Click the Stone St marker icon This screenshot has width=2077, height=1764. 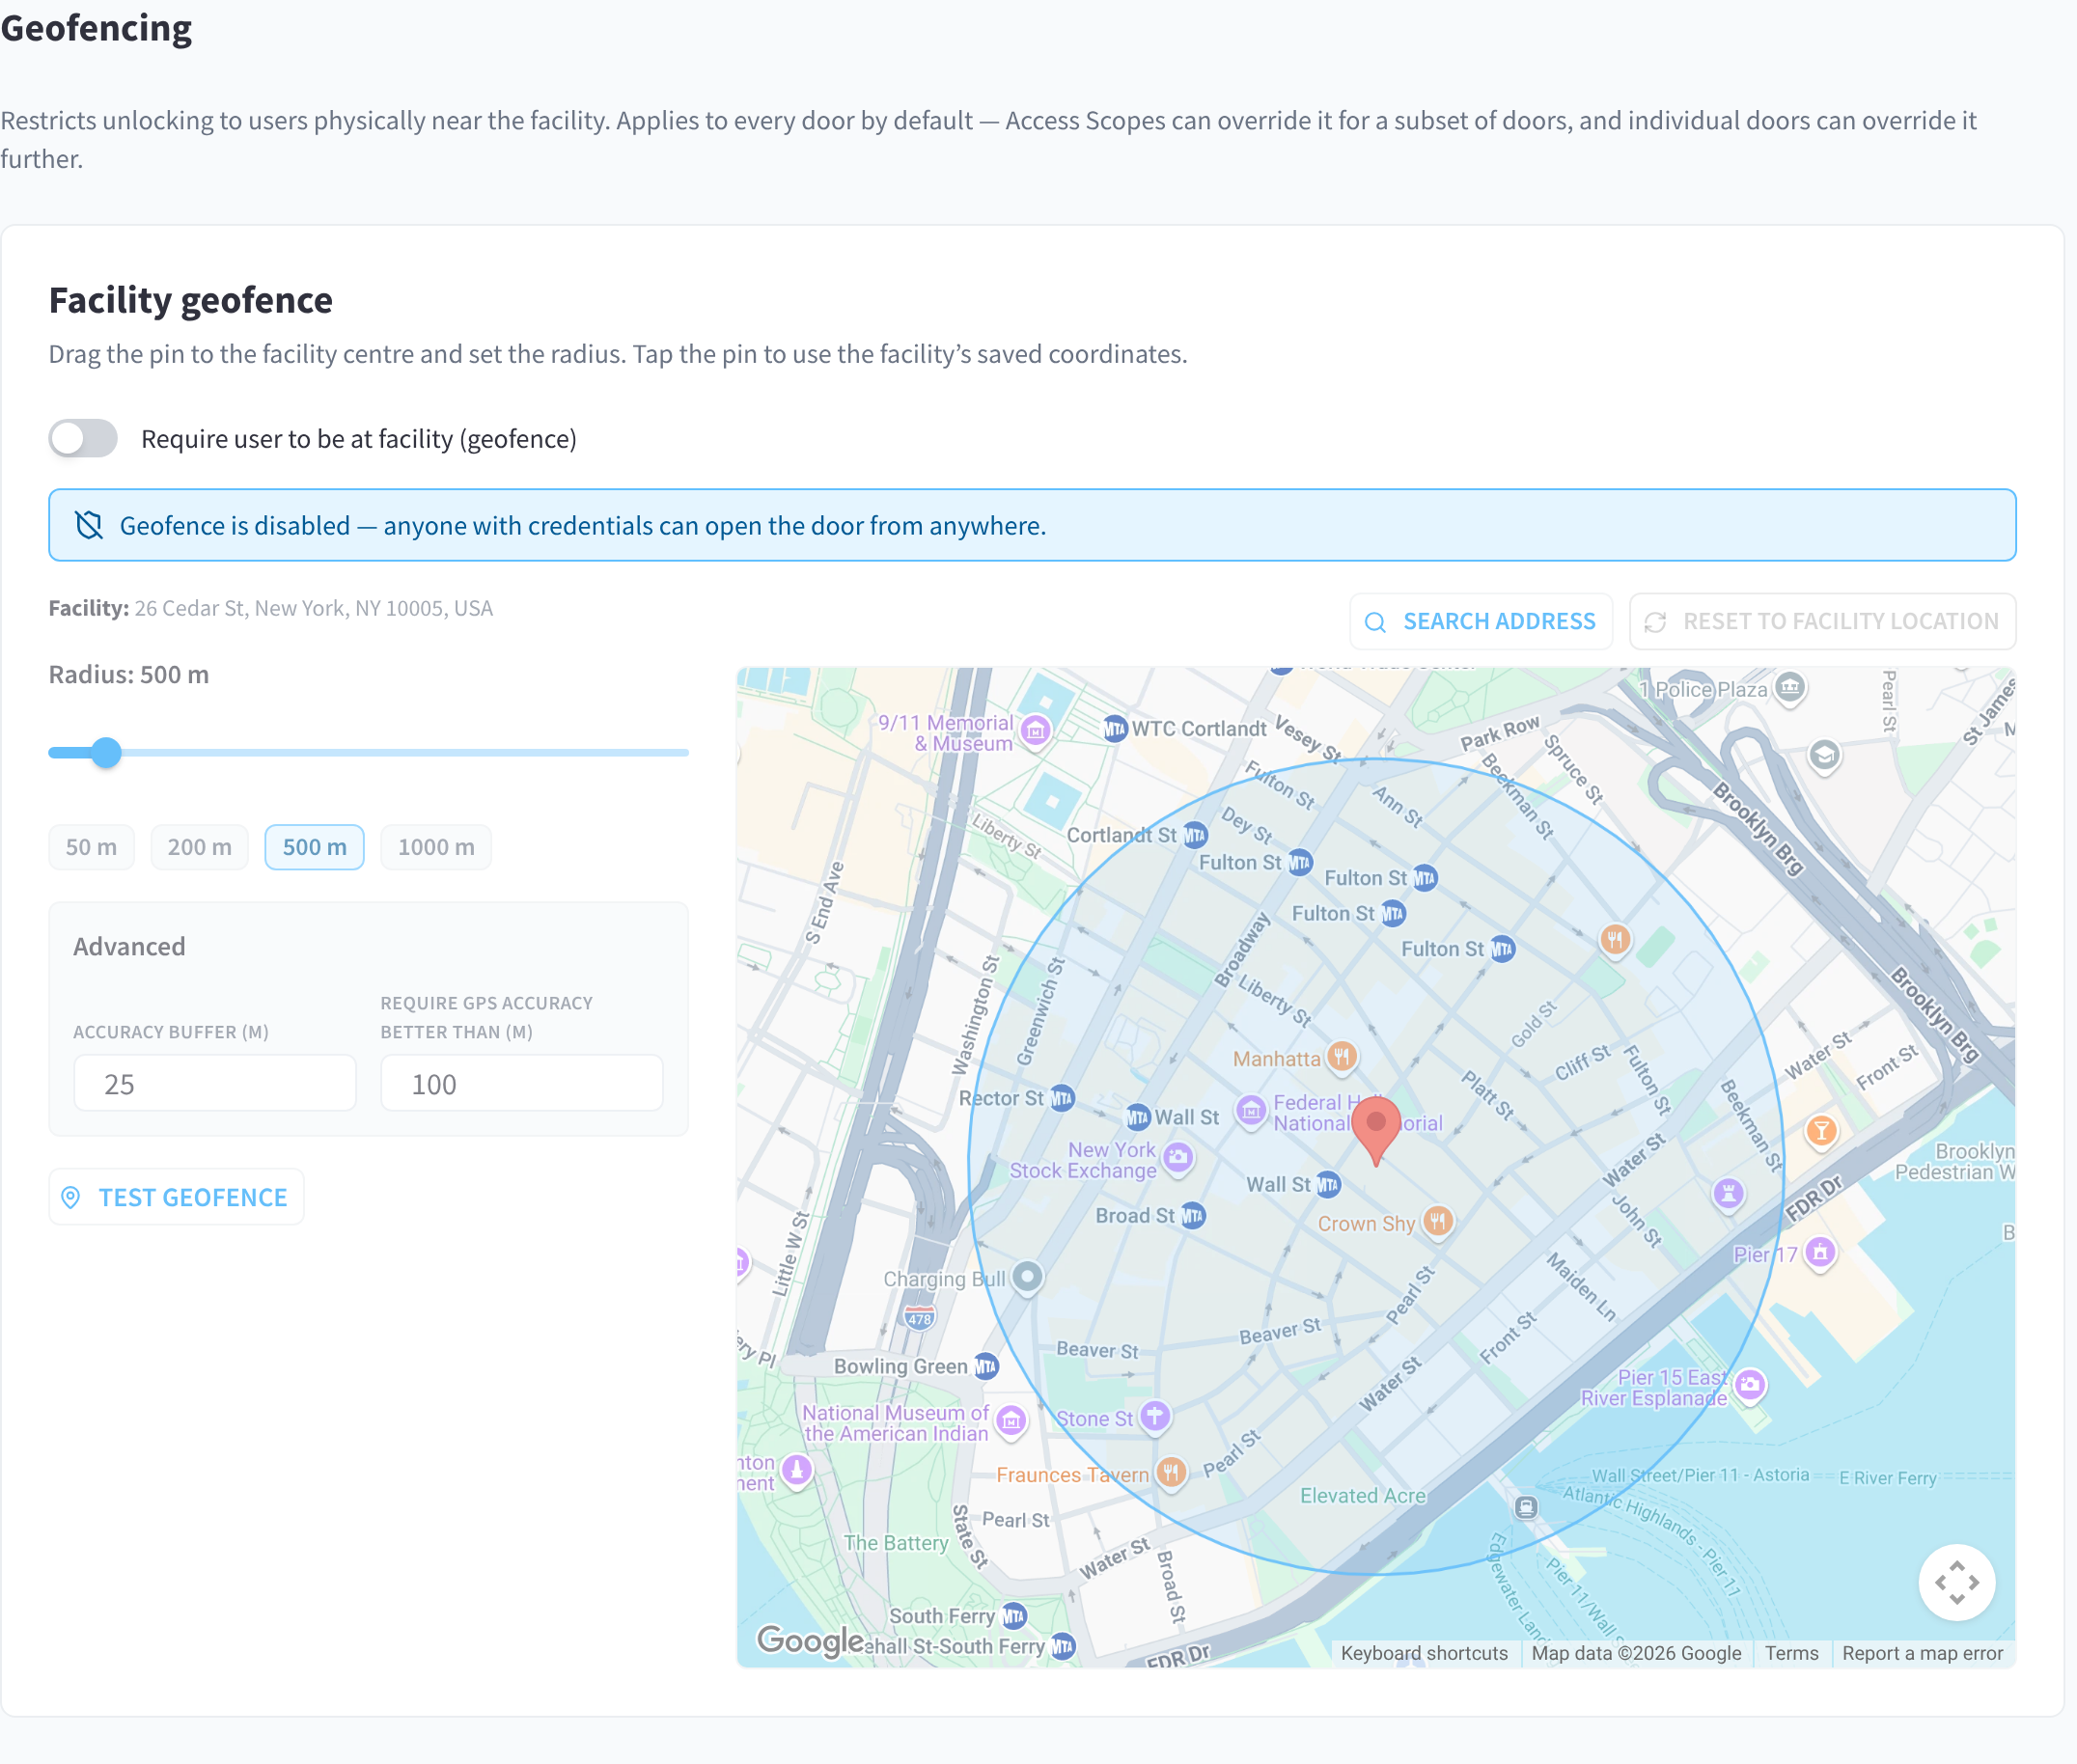[x=1155, y=1416]
